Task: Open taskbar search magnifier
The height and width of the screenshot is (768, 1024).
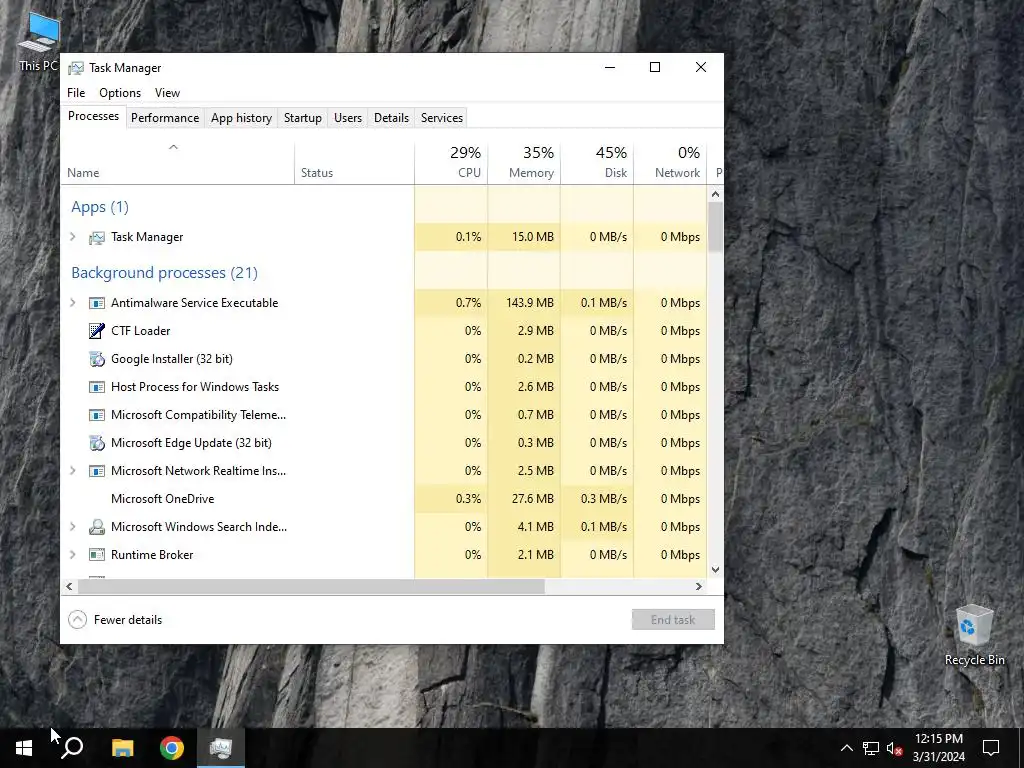Action: [72, 748]
